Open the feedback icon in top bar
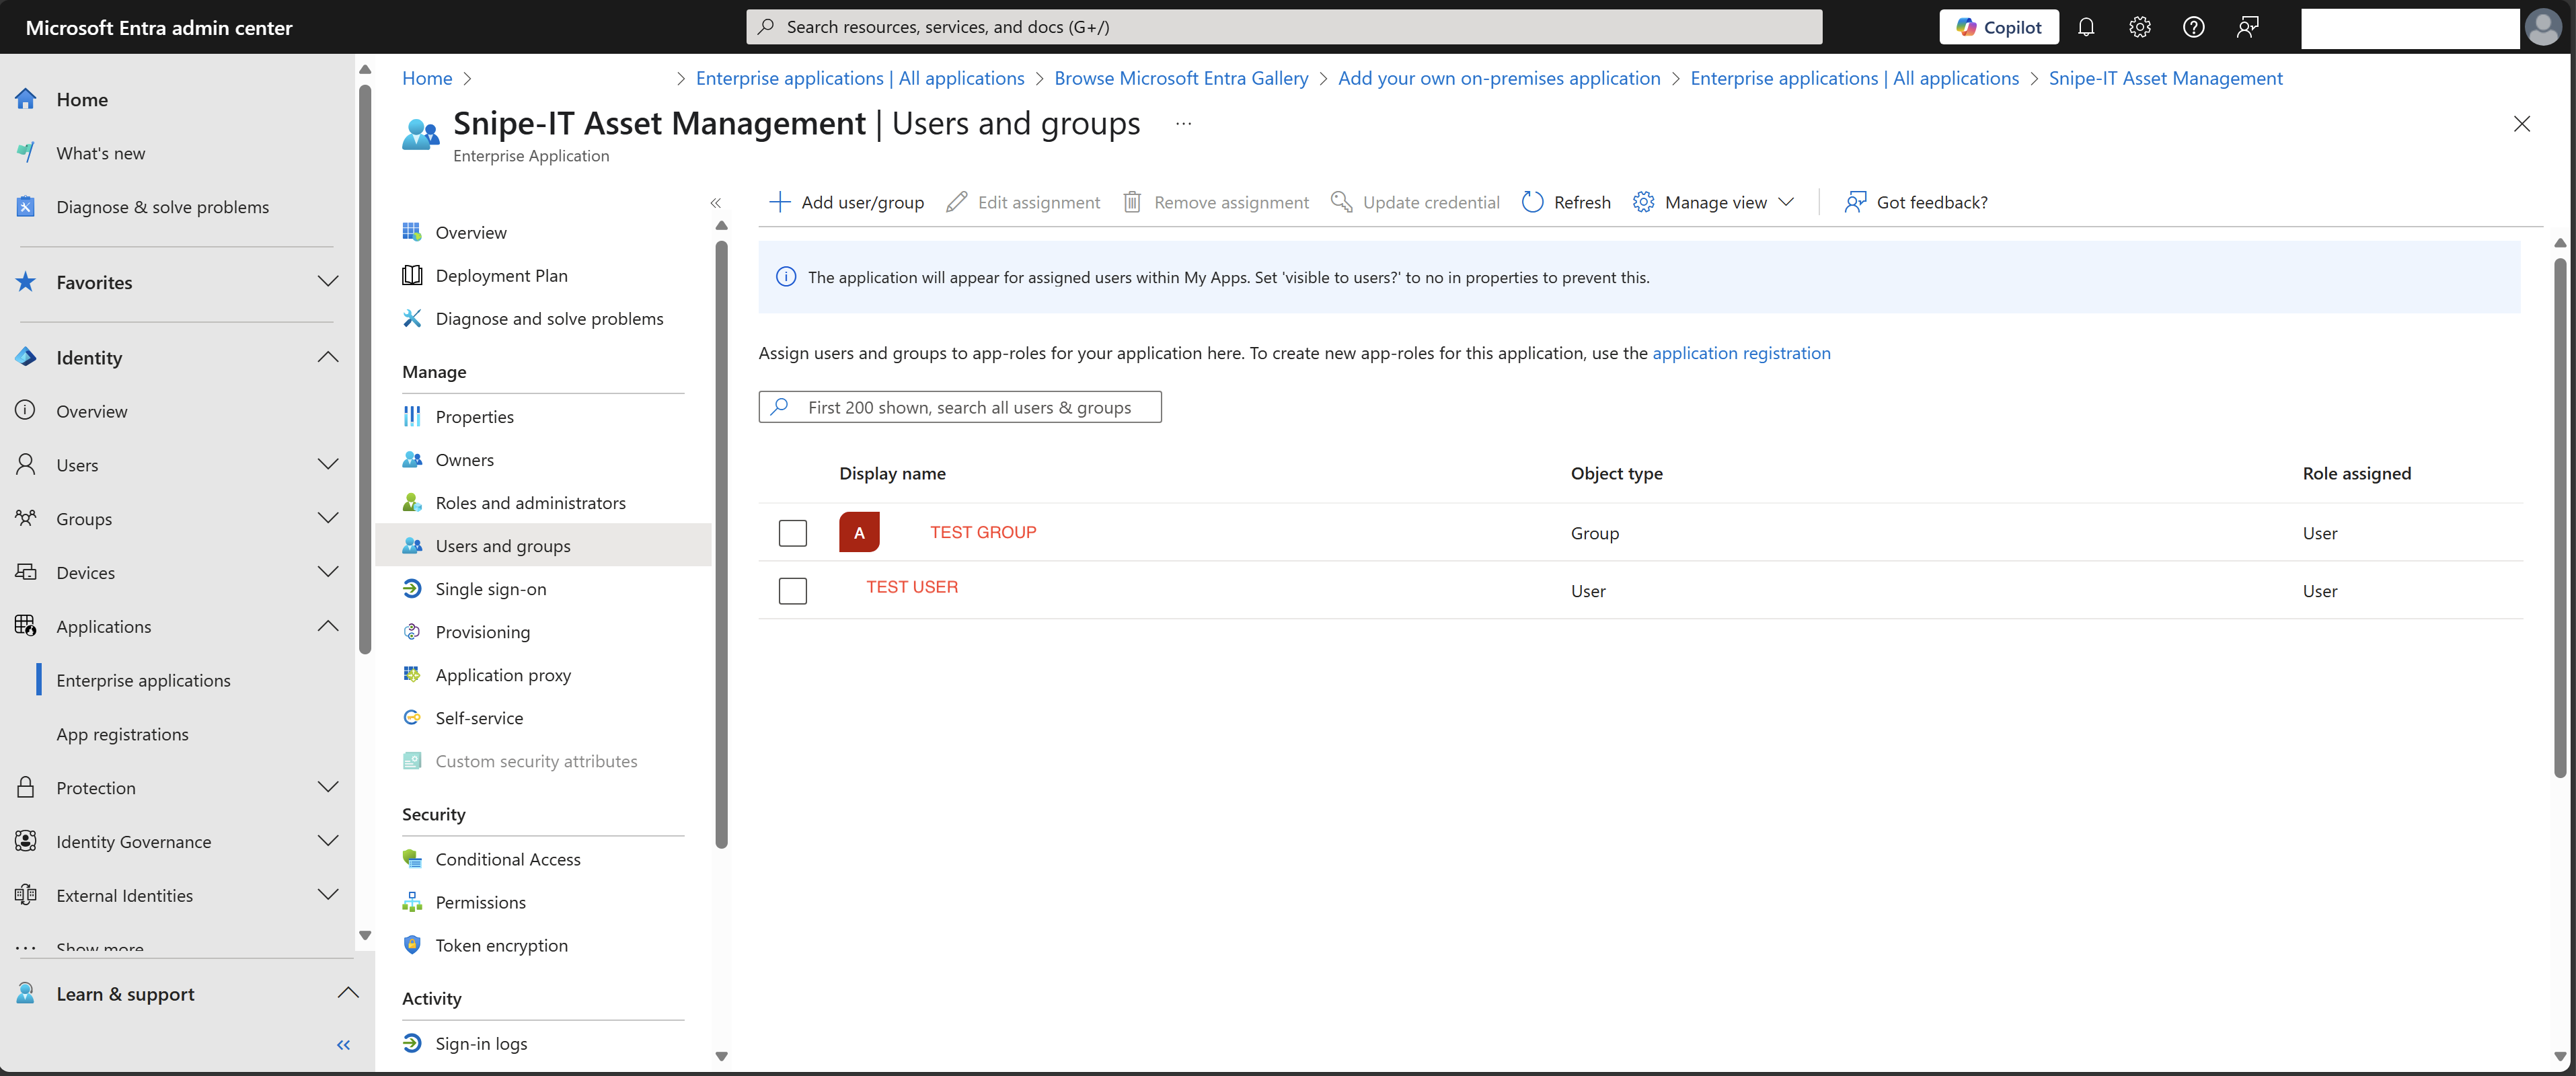 tap(2248, 27)
